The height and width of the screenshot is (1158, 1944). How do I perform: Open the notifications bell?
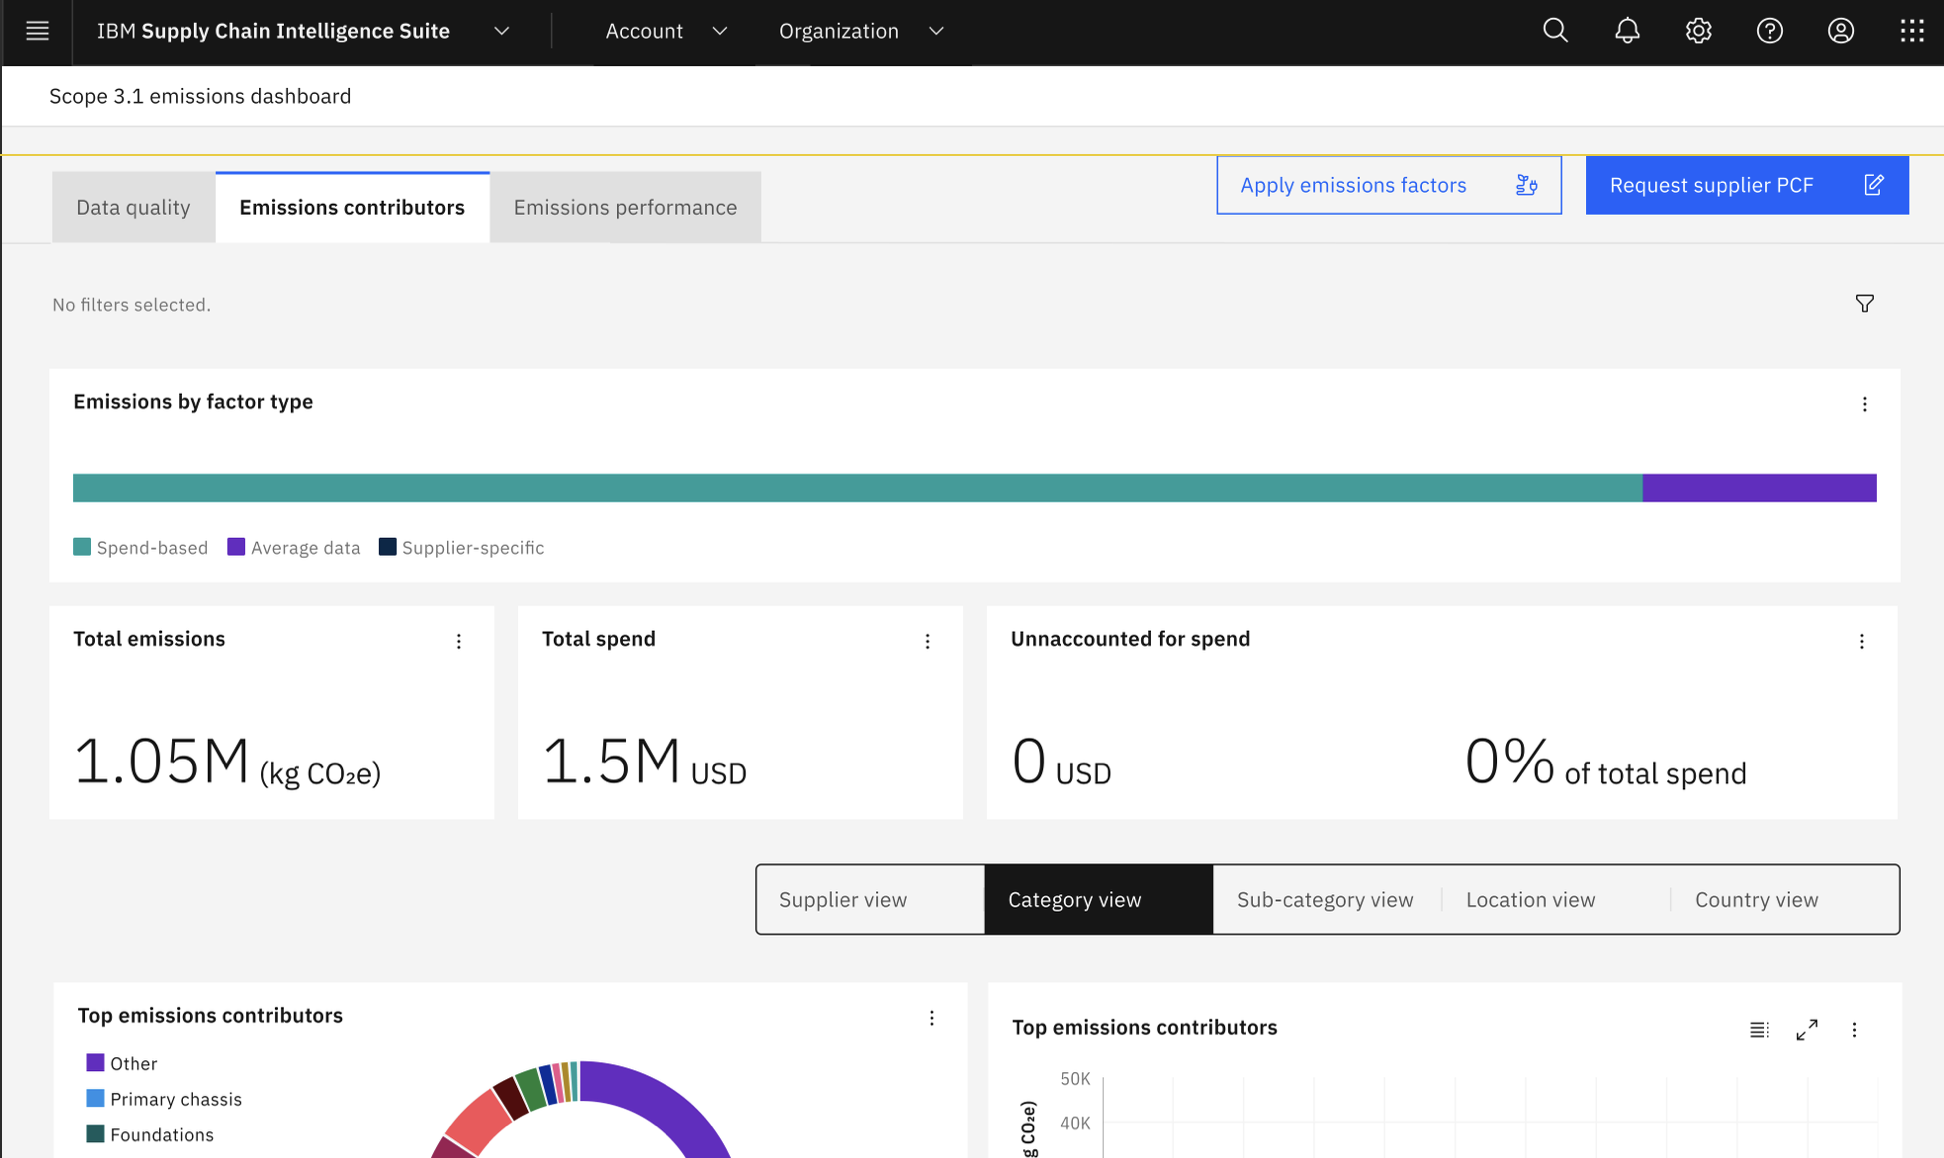point(1627,31)
